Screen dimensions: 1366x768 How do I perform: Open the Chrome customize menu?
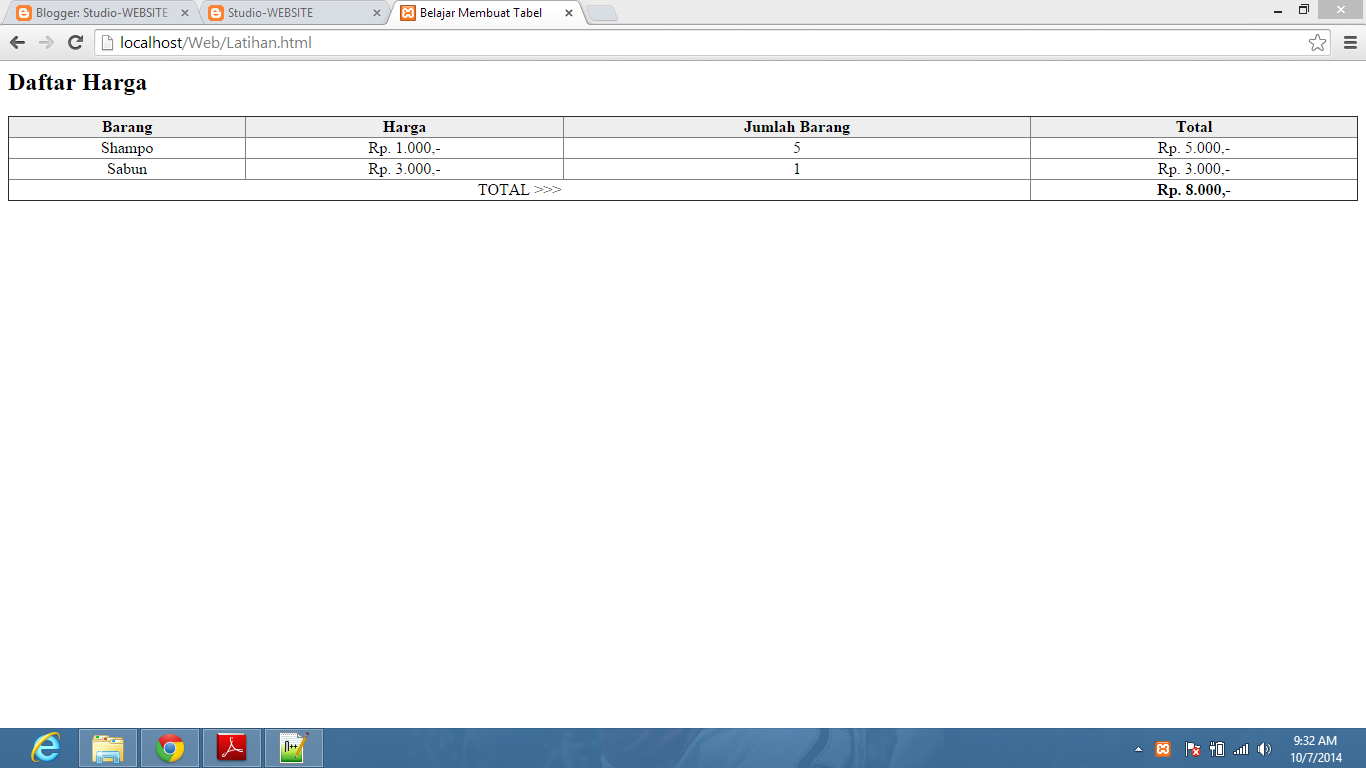[x=1349, y=42]
